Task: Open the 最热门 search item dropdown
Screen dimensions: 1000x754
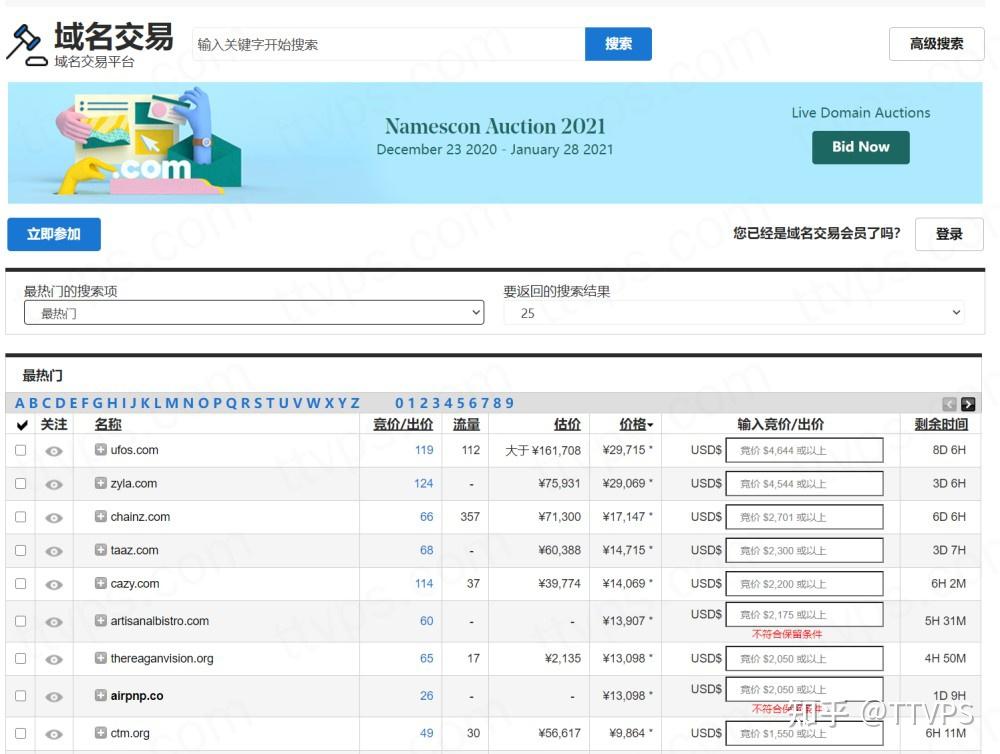Action: coord(254,313)
